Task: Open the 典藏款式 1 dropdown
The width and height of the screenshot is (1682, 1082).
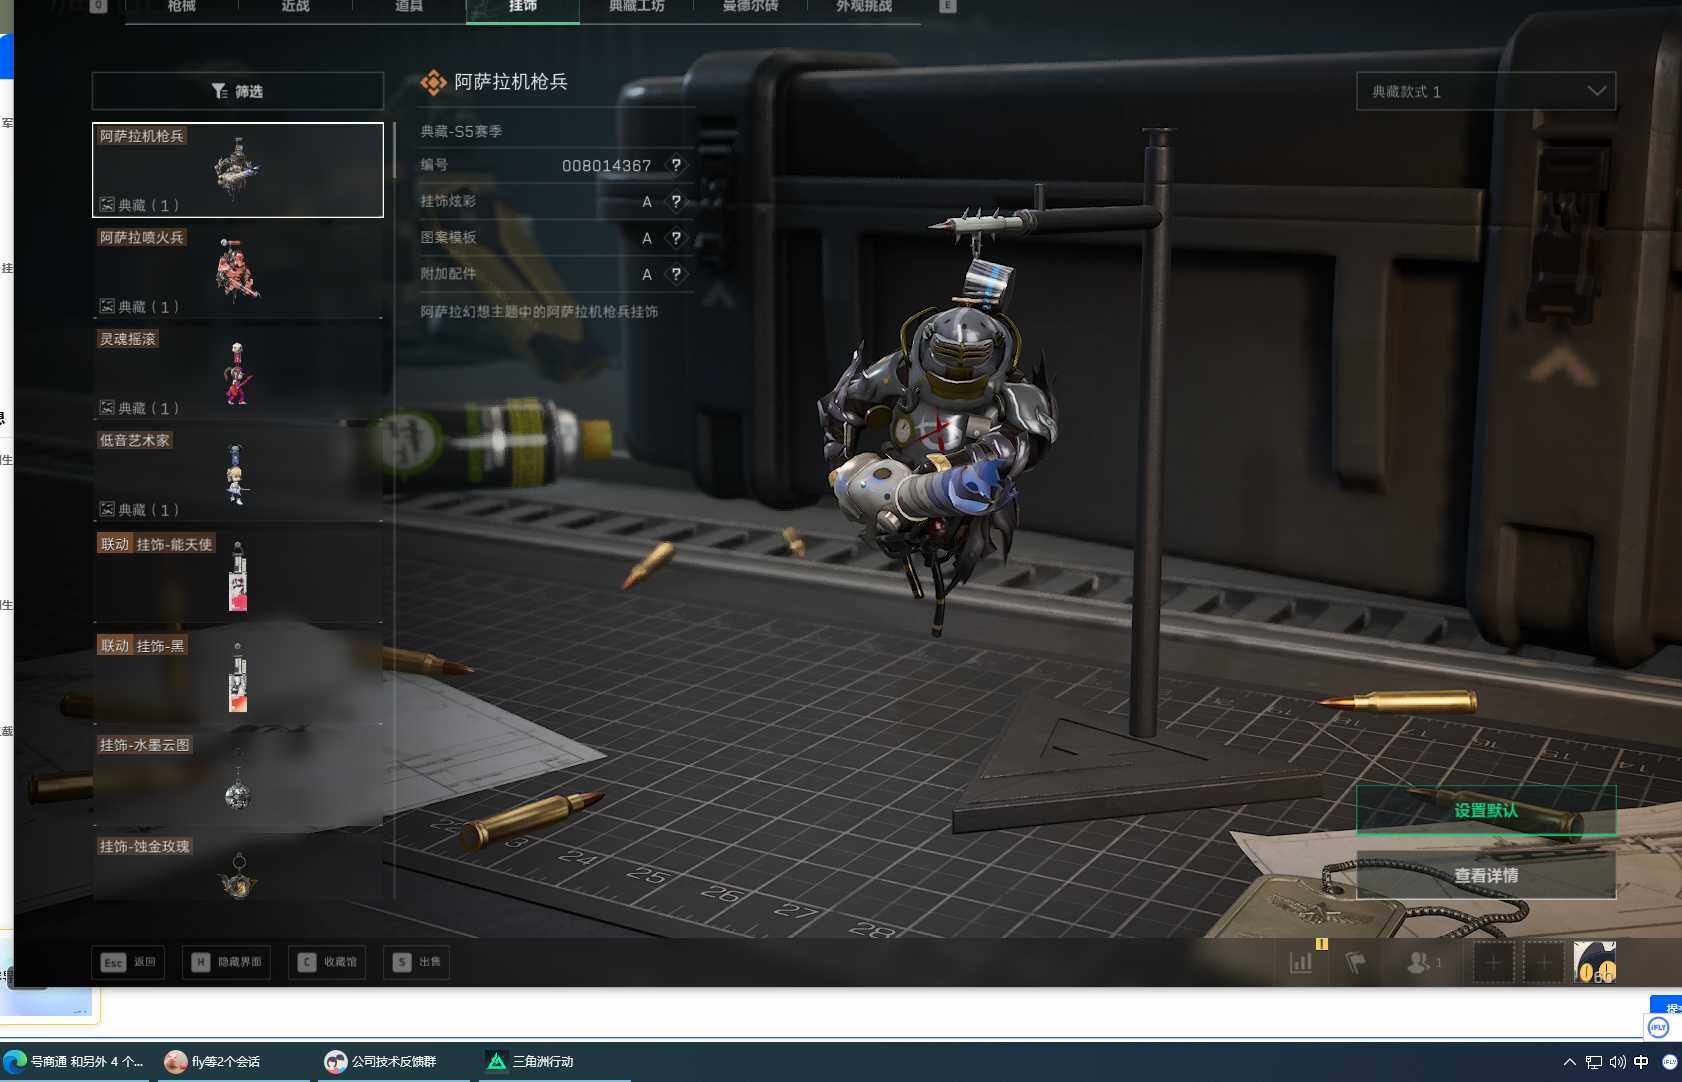Action: pos(1486,91)
